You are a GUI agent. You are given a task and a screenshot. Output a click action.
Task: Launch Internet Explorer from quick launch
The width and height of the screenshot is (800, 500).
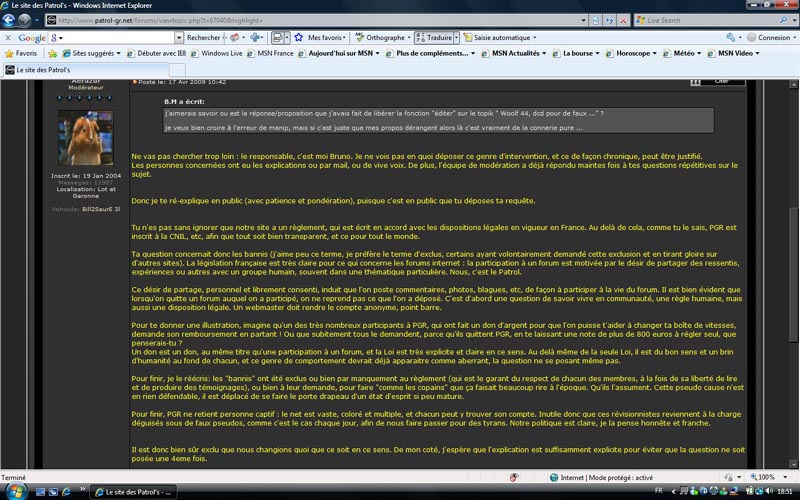pyautogui.click(x=66, y=492)
